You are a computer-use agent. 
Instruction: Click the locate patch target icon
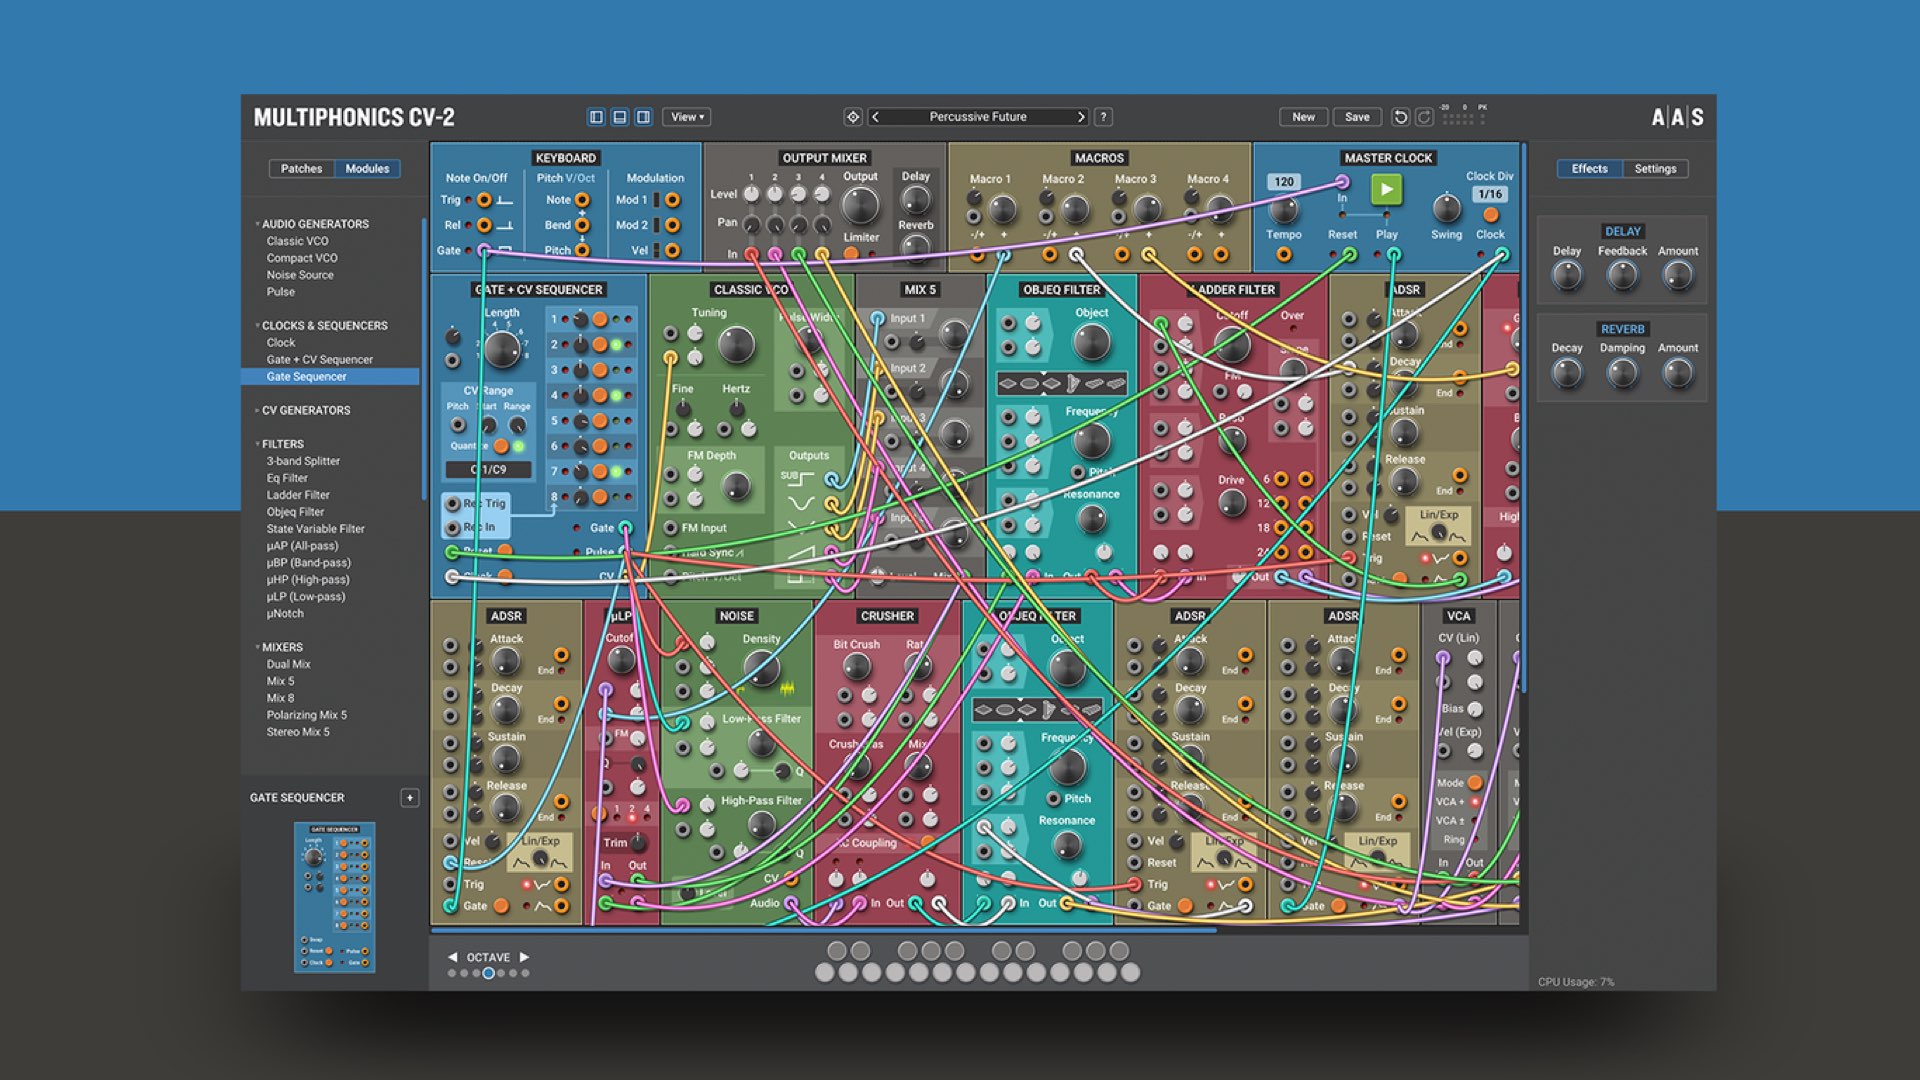[x=853, y=117]
